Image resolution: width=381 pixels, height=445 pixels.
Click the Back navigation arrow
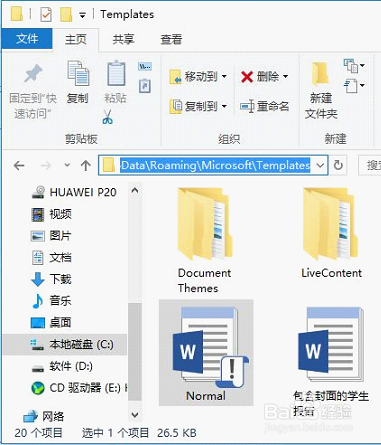(19, 165)
